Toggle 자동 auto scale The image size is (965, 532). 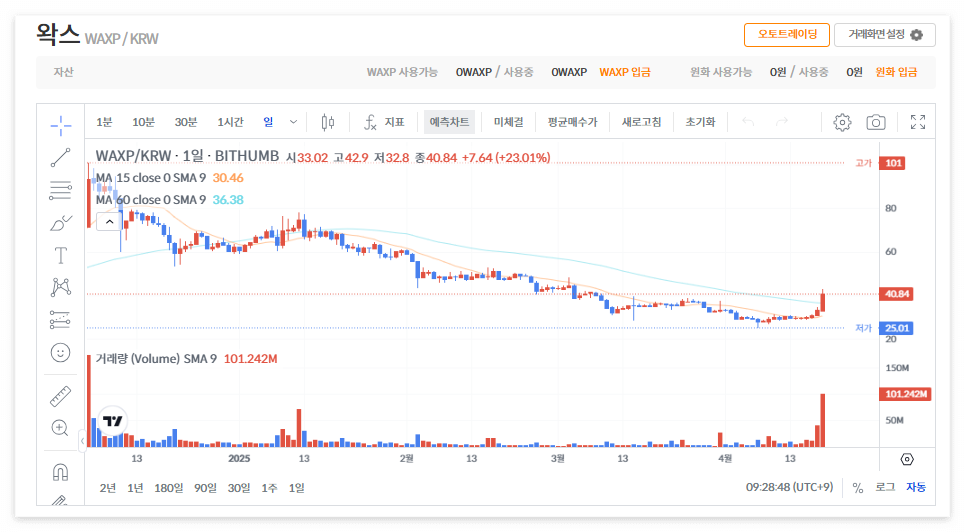click(x=916, y=487)
